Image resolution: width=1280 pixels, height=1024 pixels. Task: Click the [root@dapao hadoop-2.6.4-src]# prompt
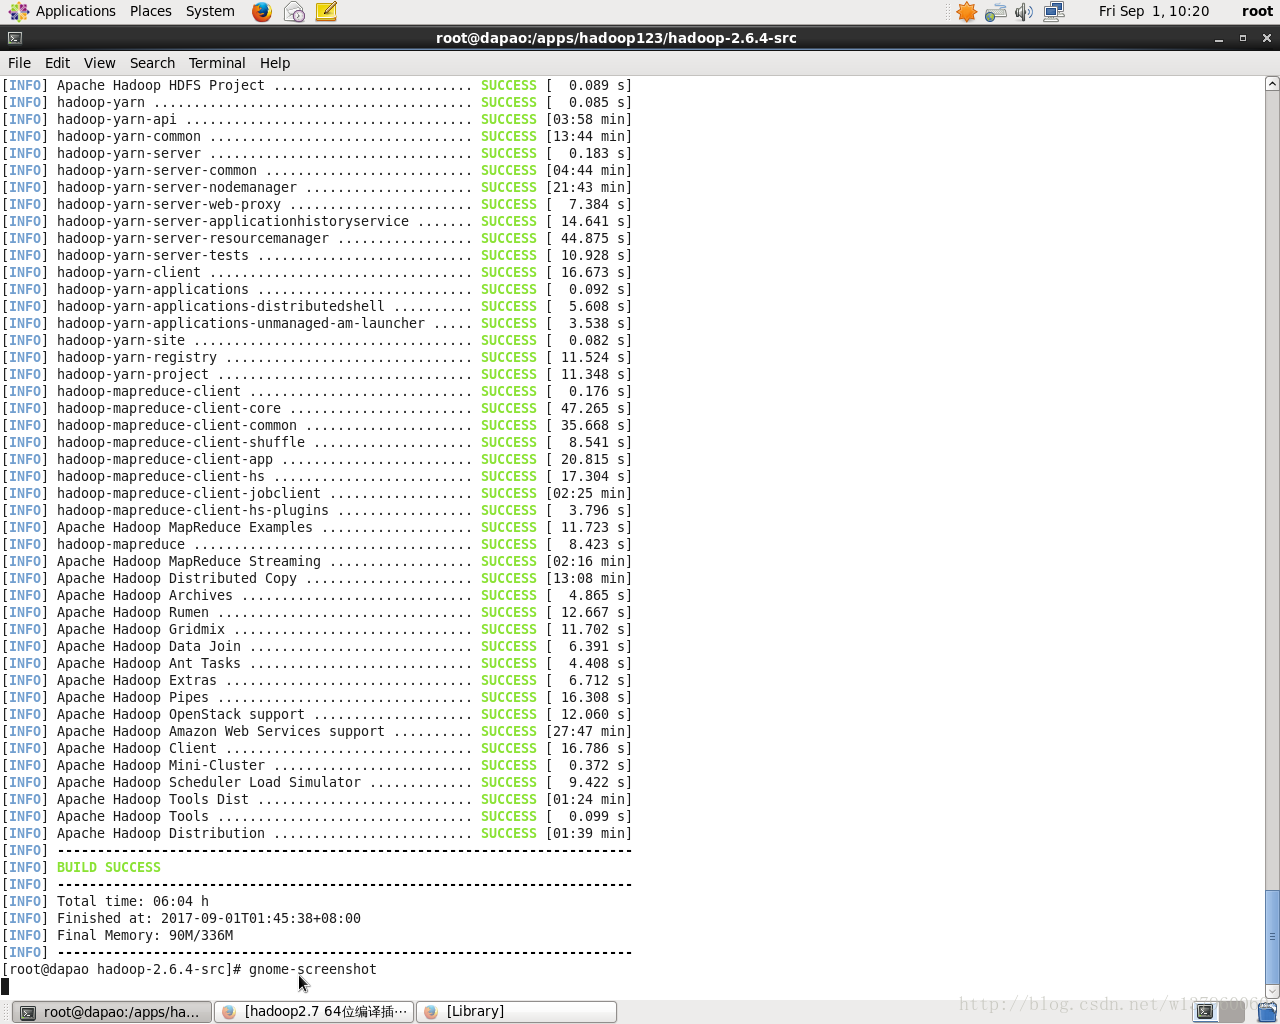[x=121, y=969]
